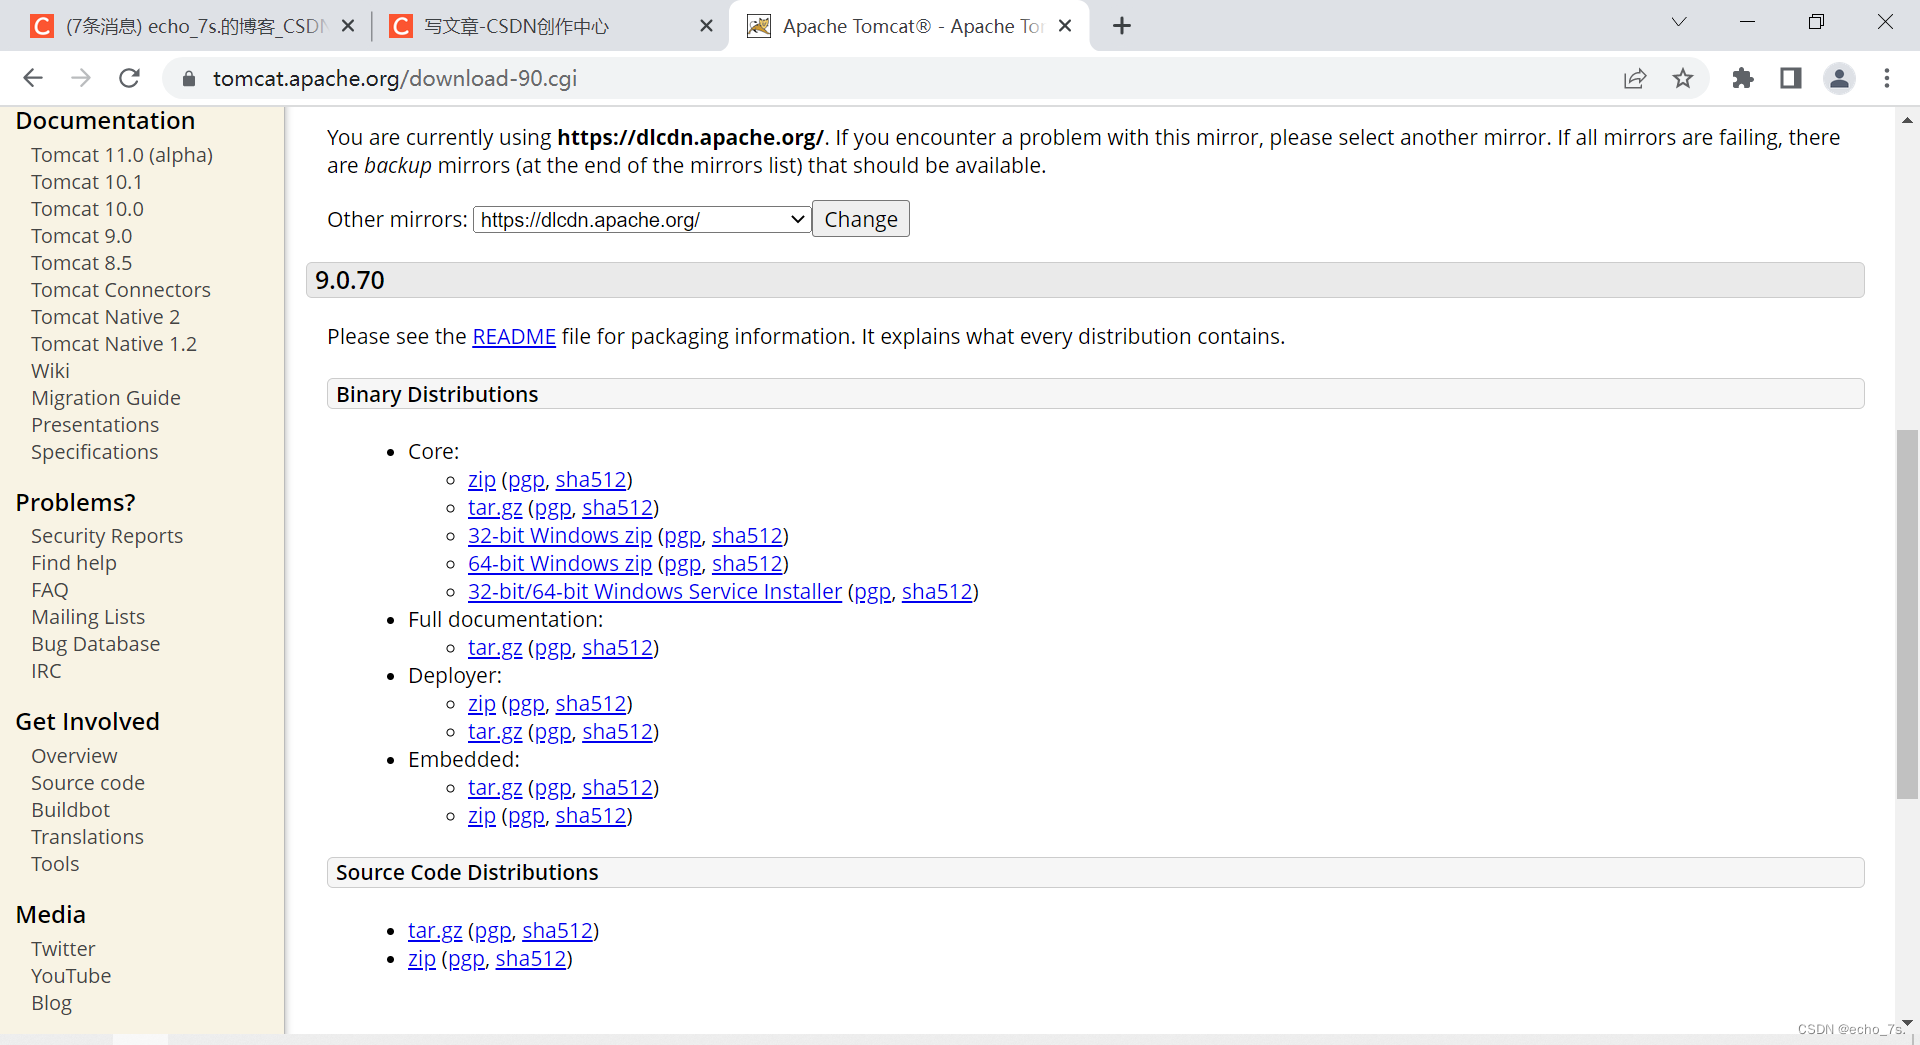Open the FAQ link
Screen dimensions: 1920x1045
[x=50, y=590]
